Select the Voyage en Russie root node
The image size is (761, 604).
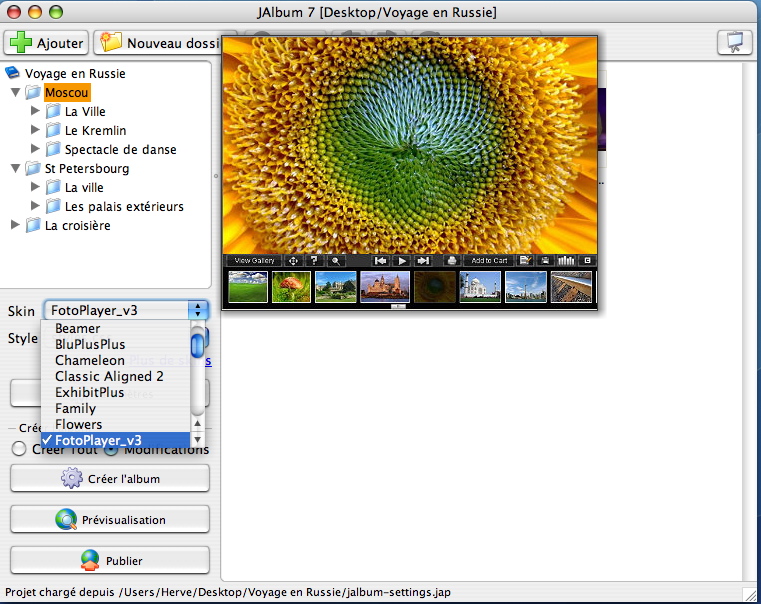pos(75,73)
